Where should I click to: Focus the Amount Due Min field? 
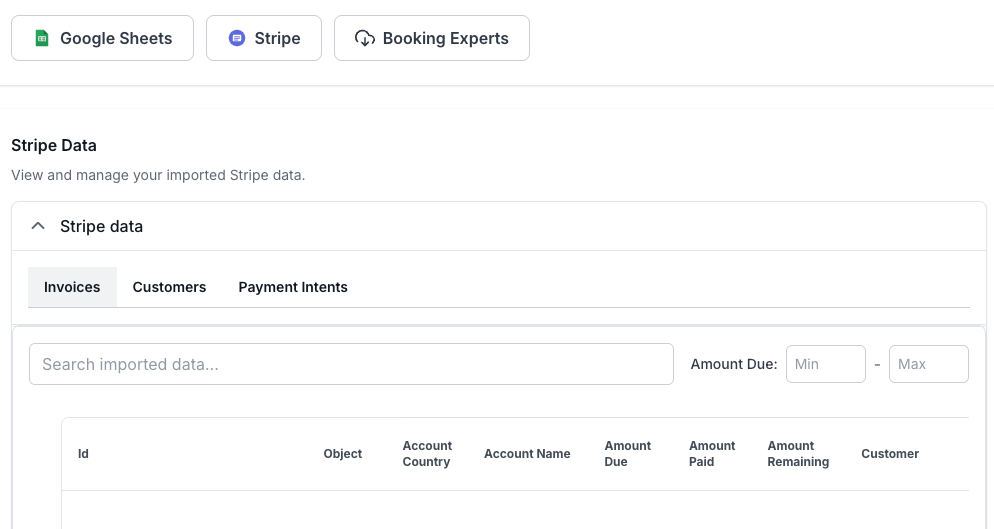825,364
